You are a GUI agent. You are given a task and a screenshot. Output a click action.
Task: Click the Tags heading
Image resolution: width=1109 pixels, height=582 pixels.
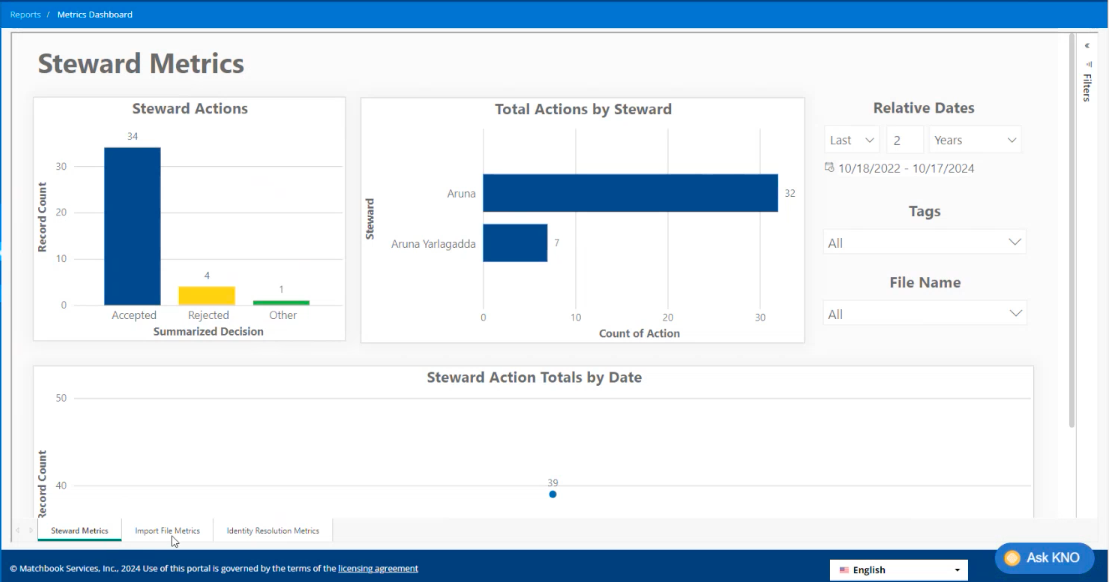[x=924, y=211]
